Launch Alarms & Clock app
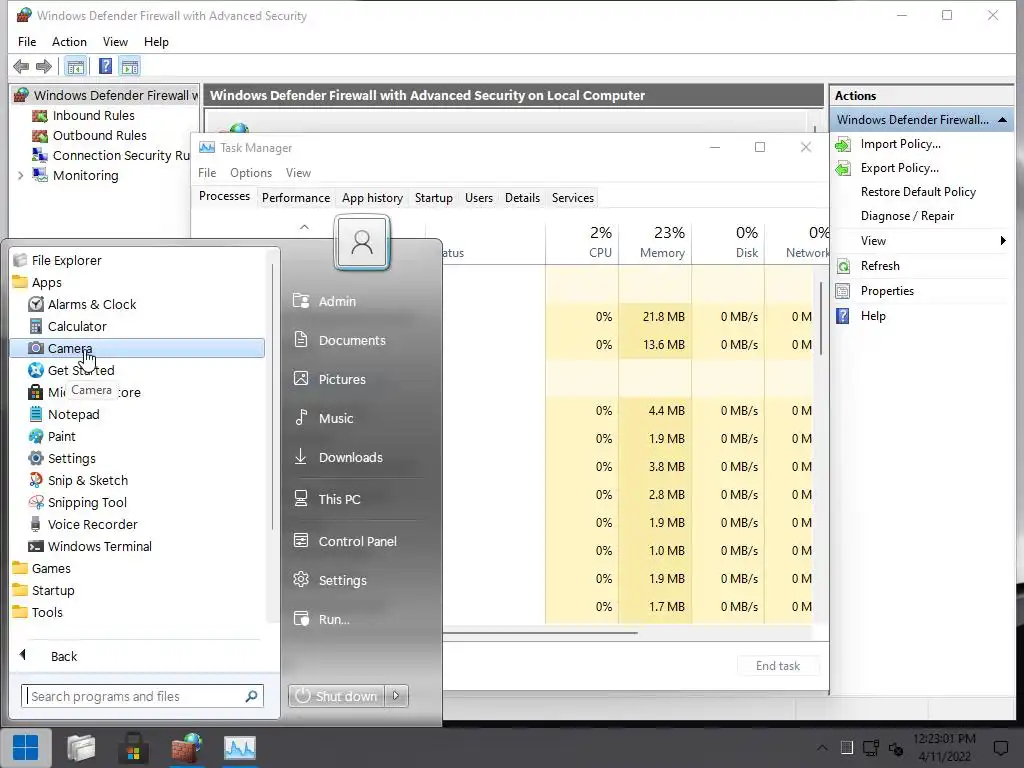This screenshot has height=768, width=1024. (x=92, y=304)
